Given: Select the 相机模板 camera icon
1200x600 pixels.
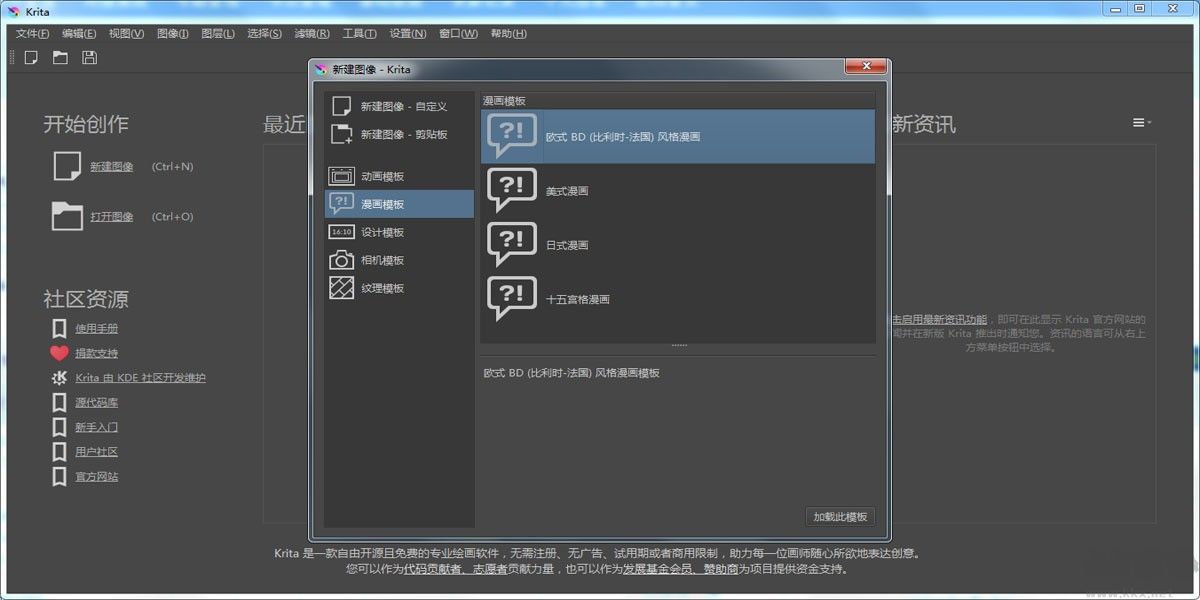Looking at the screenshot, I should pos(340,259).
